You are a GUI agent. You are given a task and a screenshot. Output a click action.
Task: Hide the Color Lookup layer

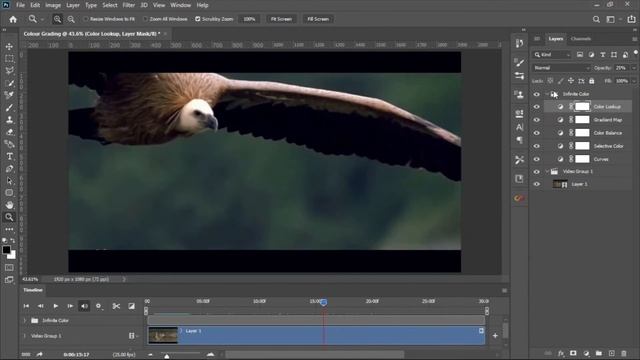(x=536, y=107)
